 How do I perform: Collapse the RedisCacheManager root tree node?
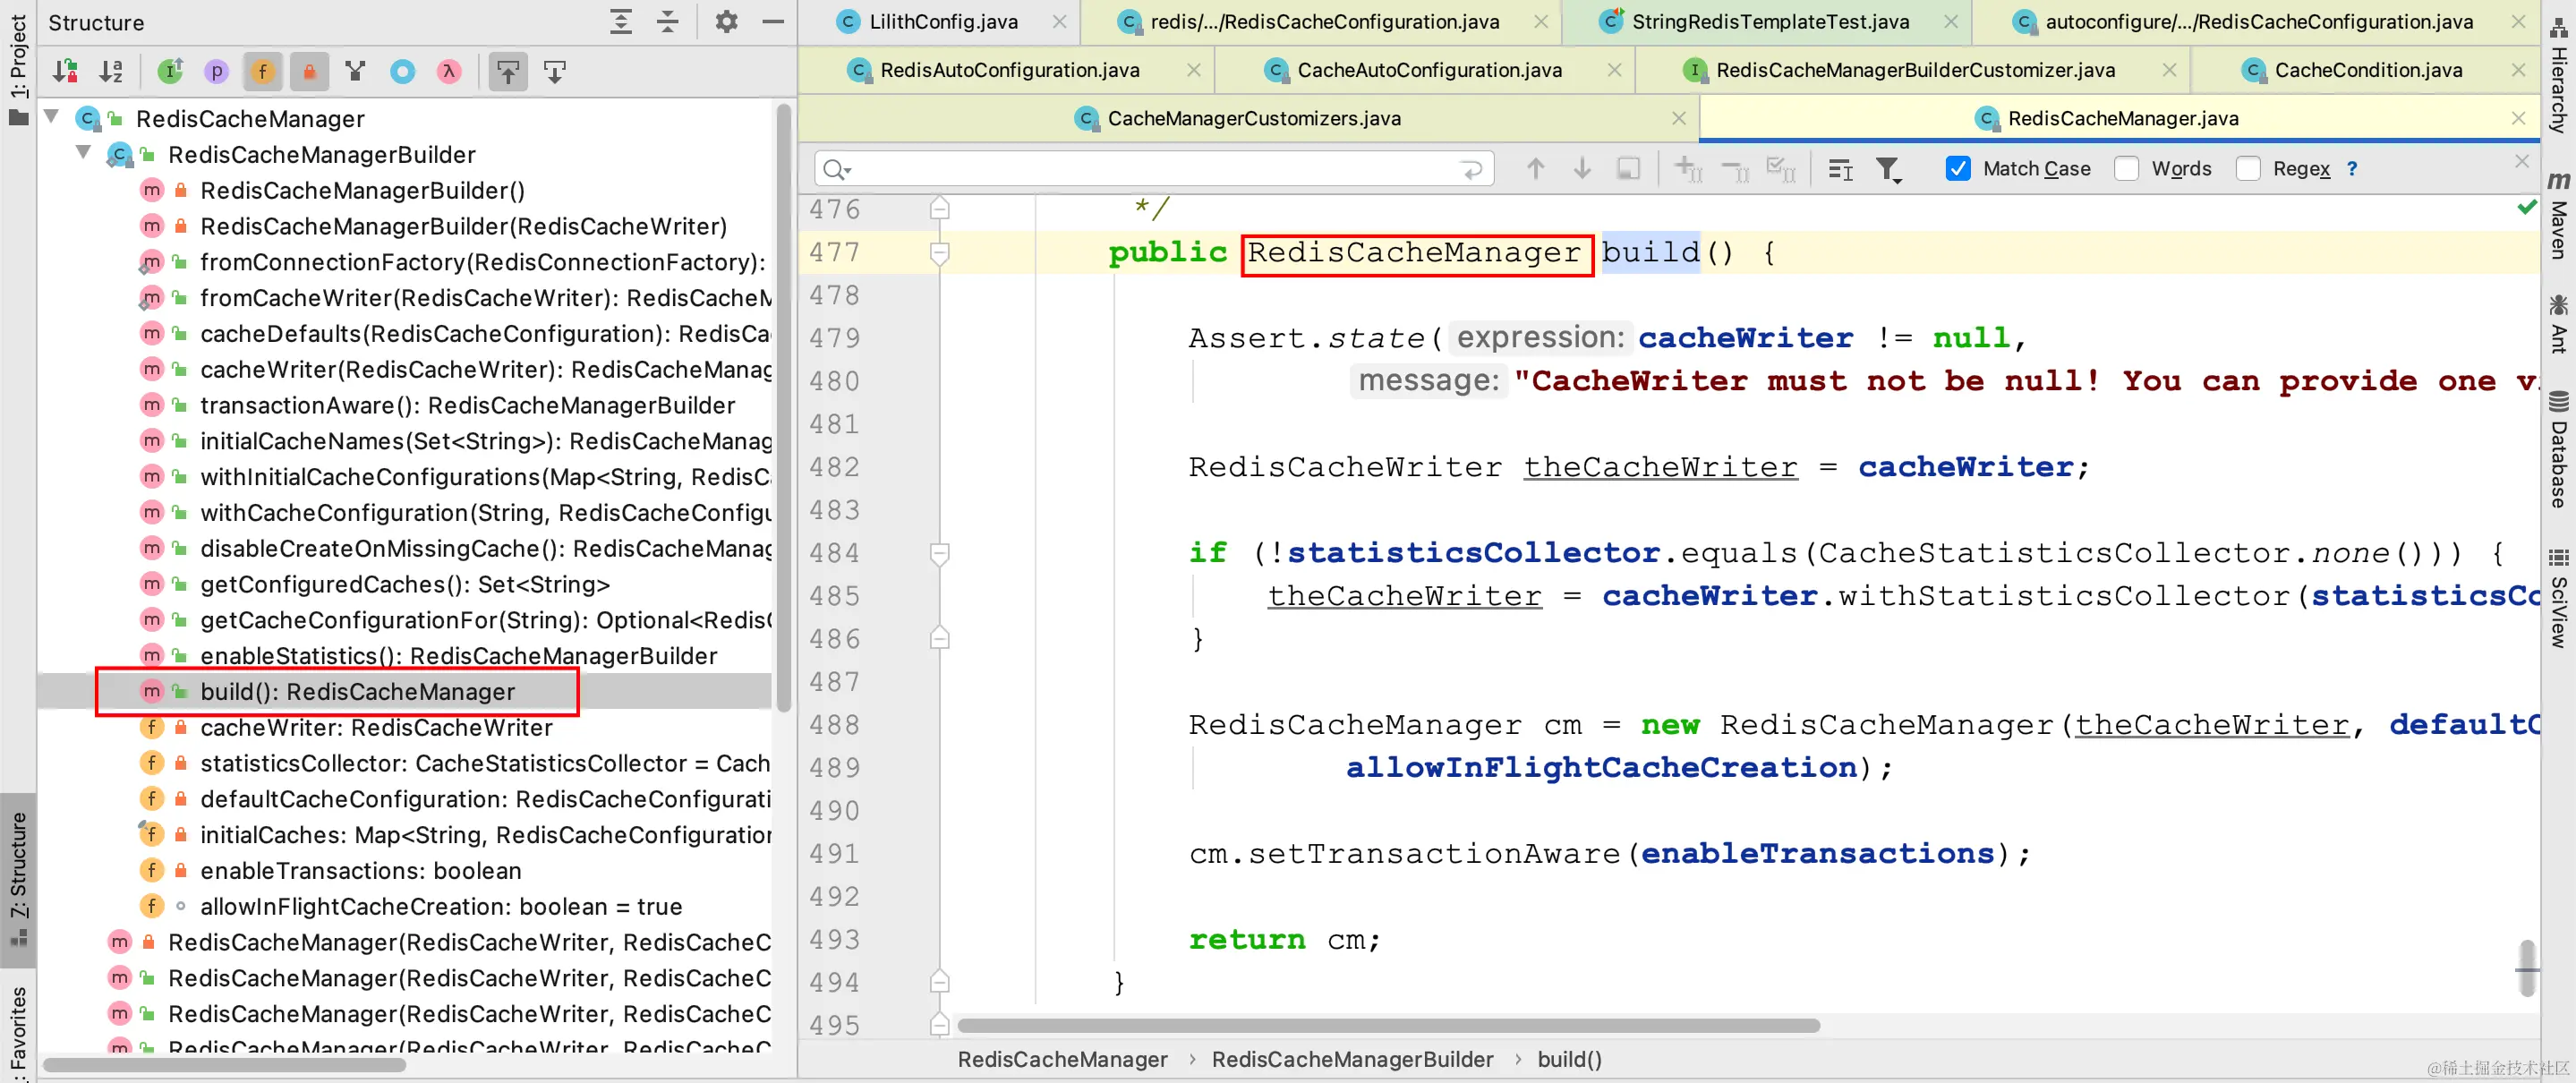tap(52, 118)
